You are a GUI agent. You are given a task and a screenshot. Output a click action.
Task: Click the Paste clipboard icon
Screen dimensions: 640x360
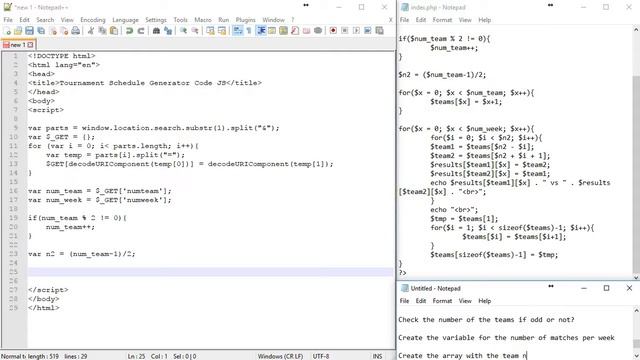click(114, 31)
